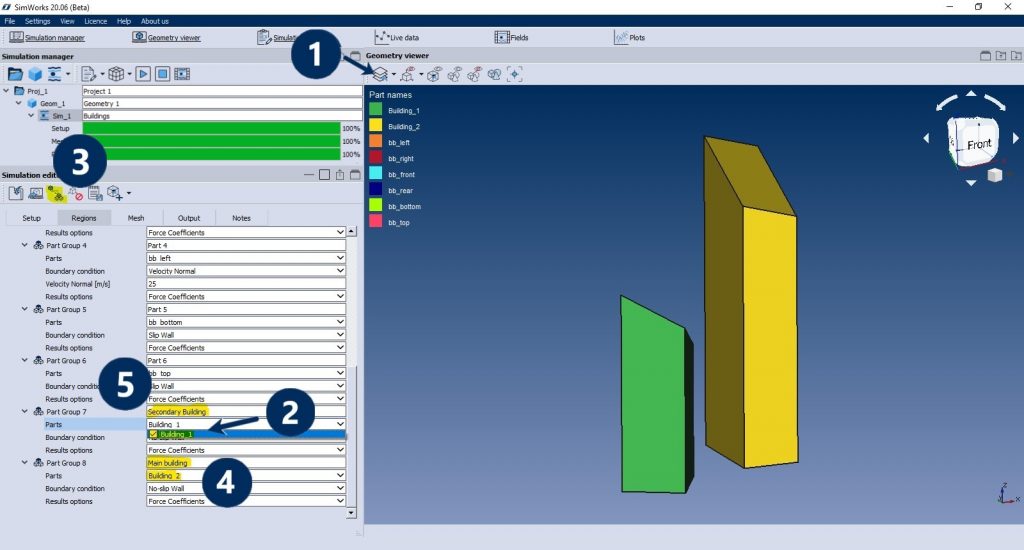Collapse the Proj_1 tree node

[x=7, y=91]
